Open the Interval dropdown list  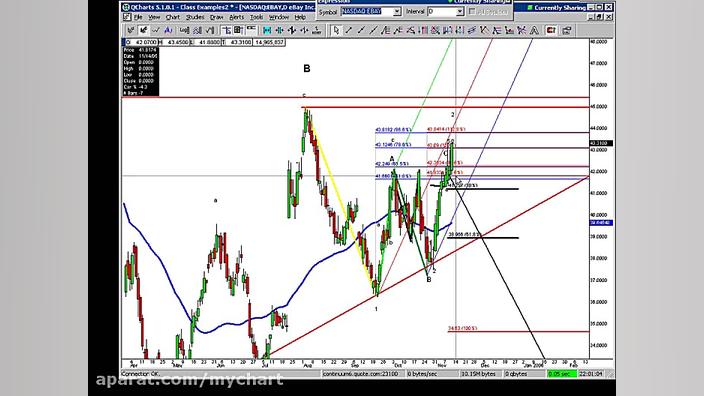click(x=460, y=12)
